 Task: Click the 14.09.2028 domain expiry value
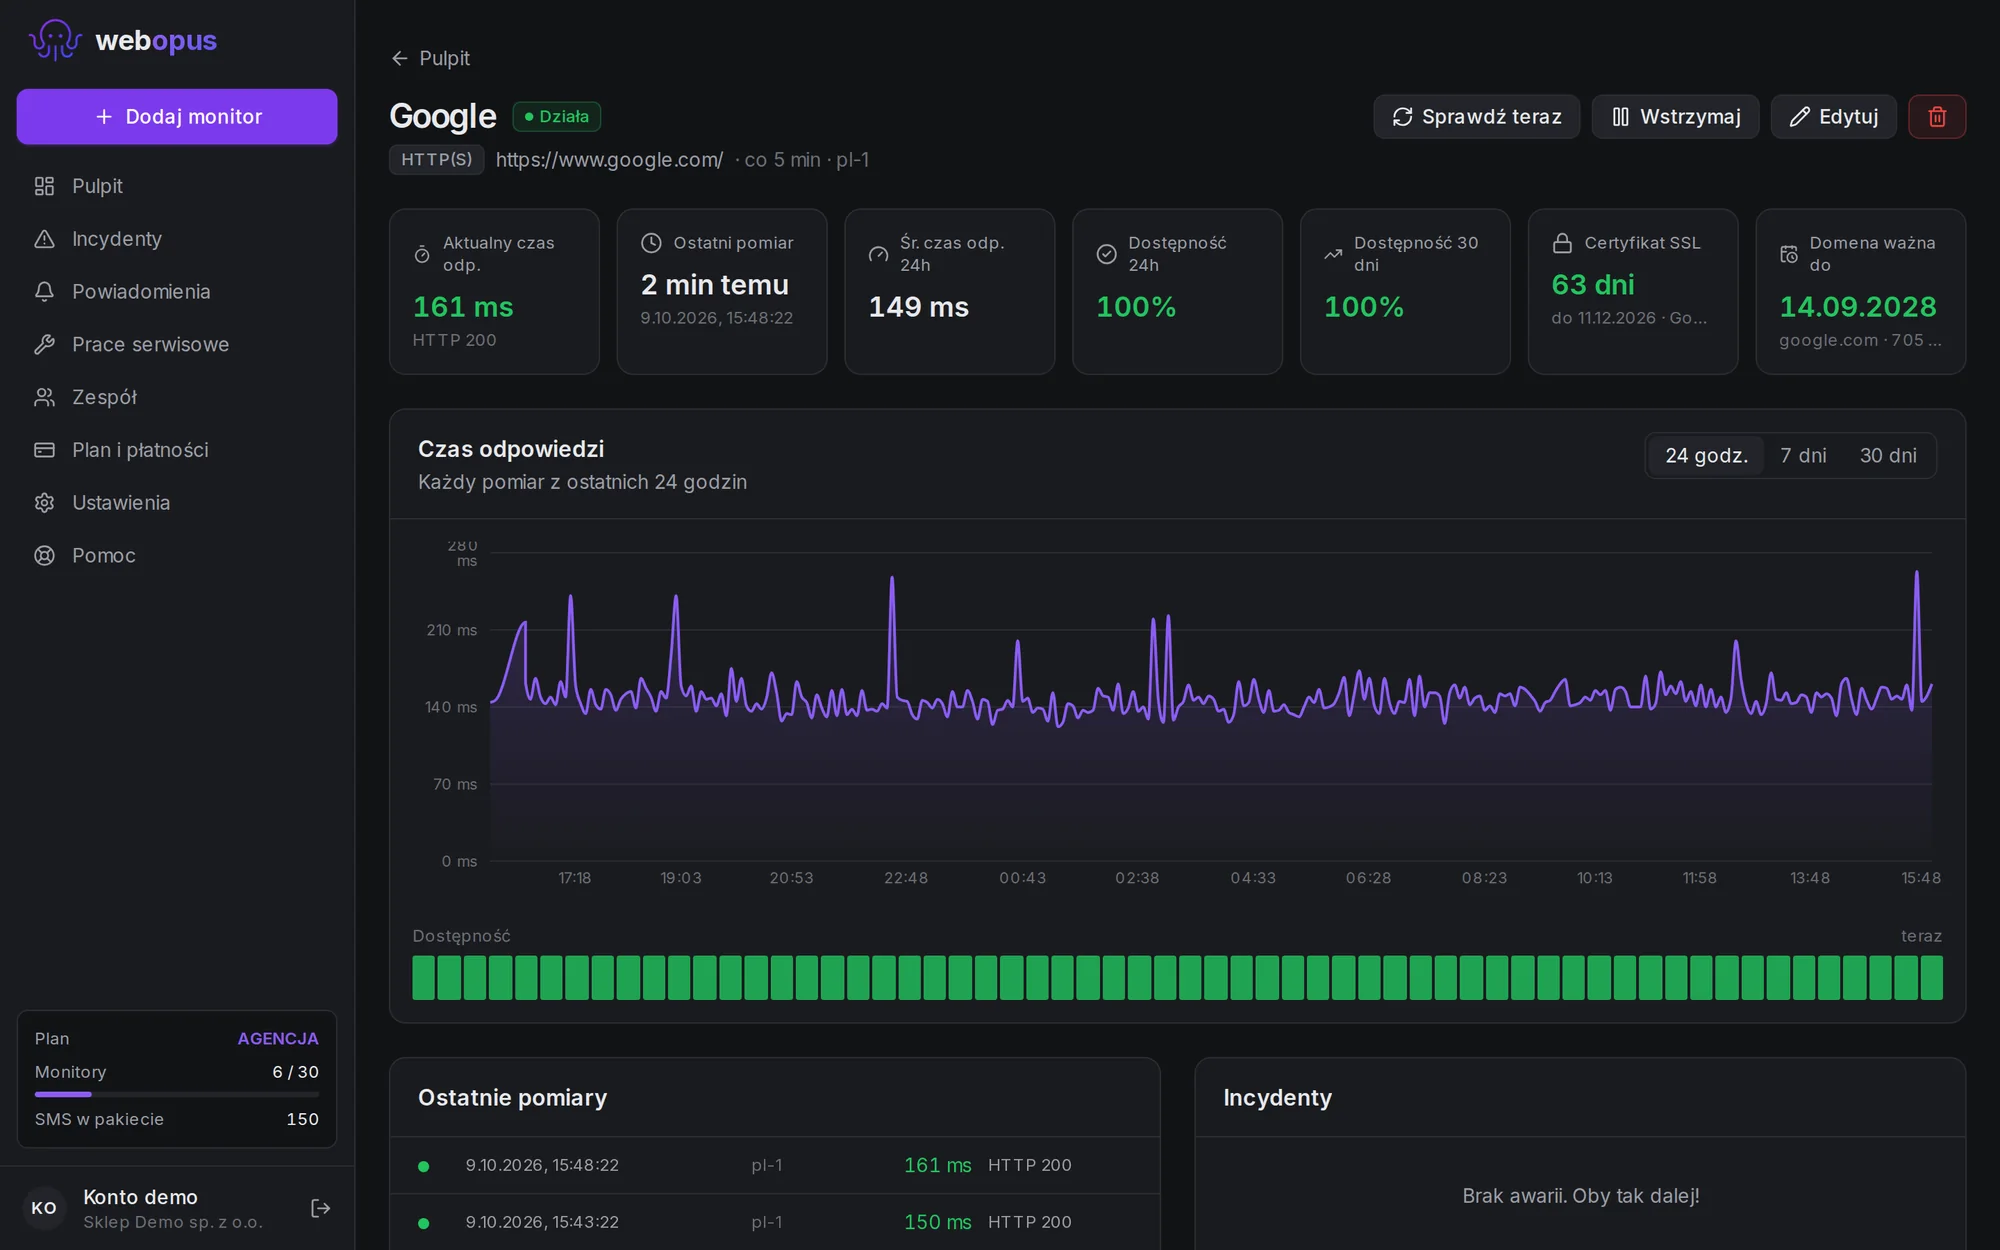(x=1858, y=307)
